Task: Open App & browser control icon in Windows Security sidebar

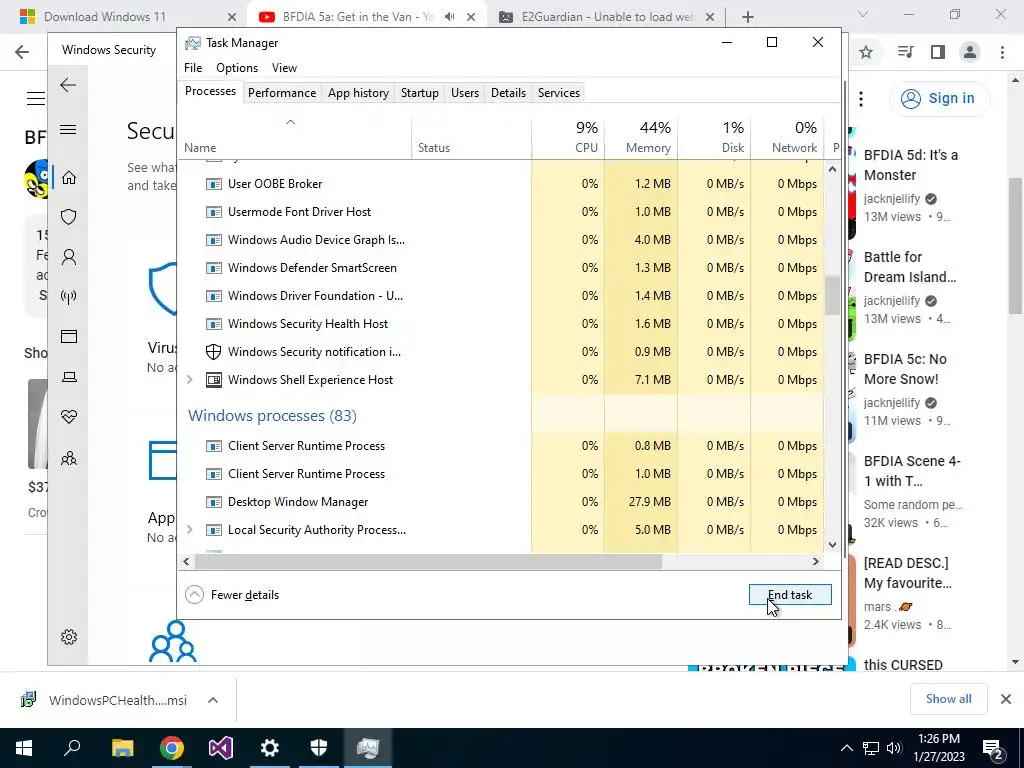Action: (x=69, y=336)
